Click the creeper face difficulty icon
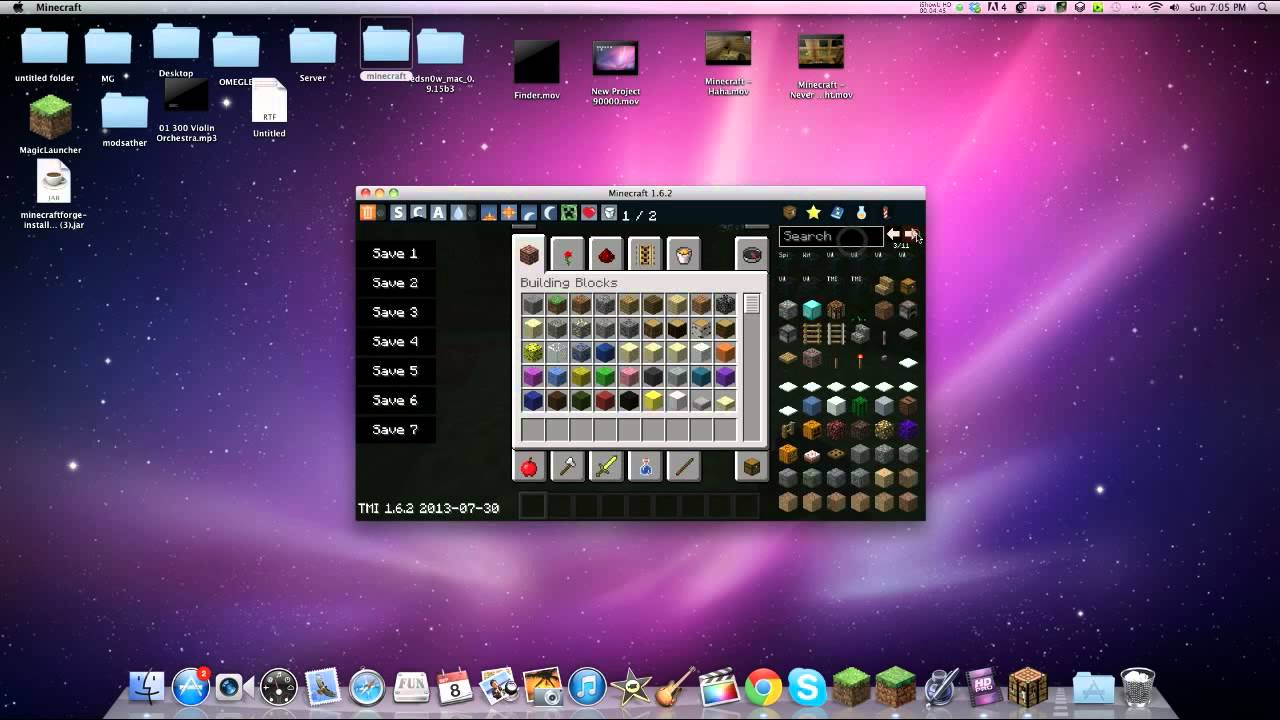1280x720 pixels. [569, 212]
